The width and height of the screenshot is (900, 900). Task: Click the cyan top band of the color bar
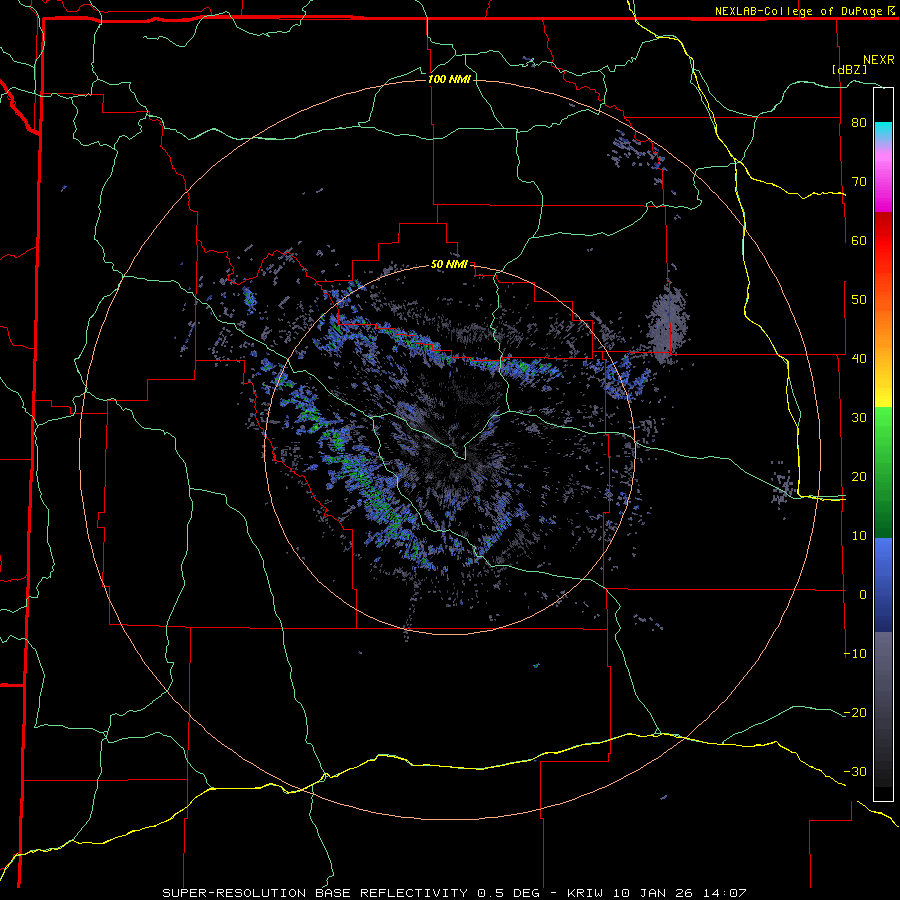[883, 129]
